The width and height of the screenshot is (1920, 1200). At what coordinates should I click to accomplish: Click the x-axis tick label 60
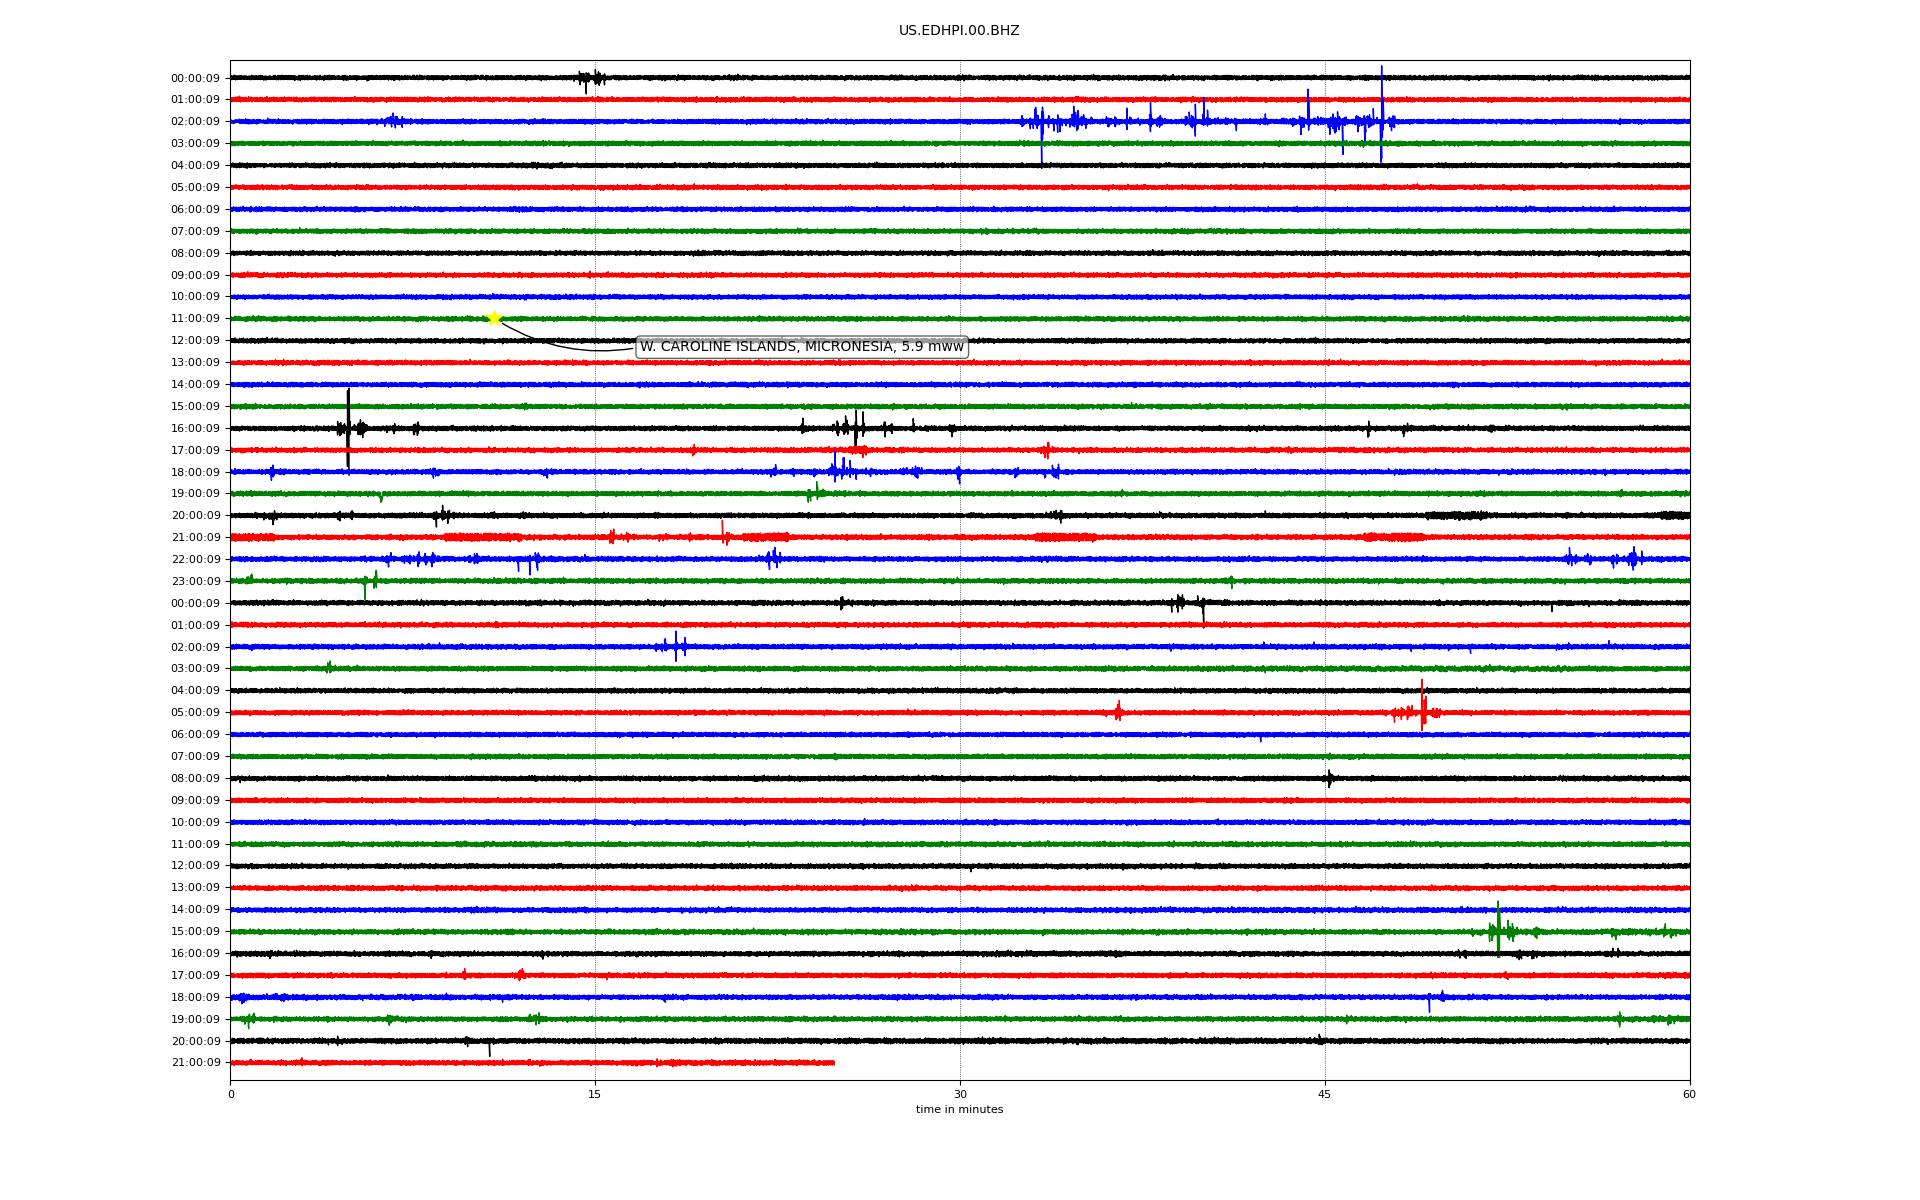[x=1689, y=1095]
